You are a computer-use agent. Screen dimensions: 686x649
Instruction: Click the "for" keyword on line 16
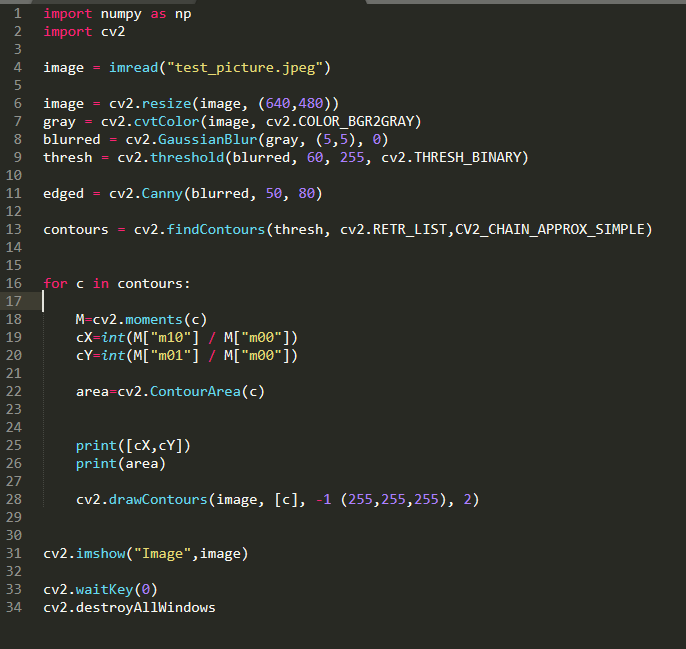56,284
